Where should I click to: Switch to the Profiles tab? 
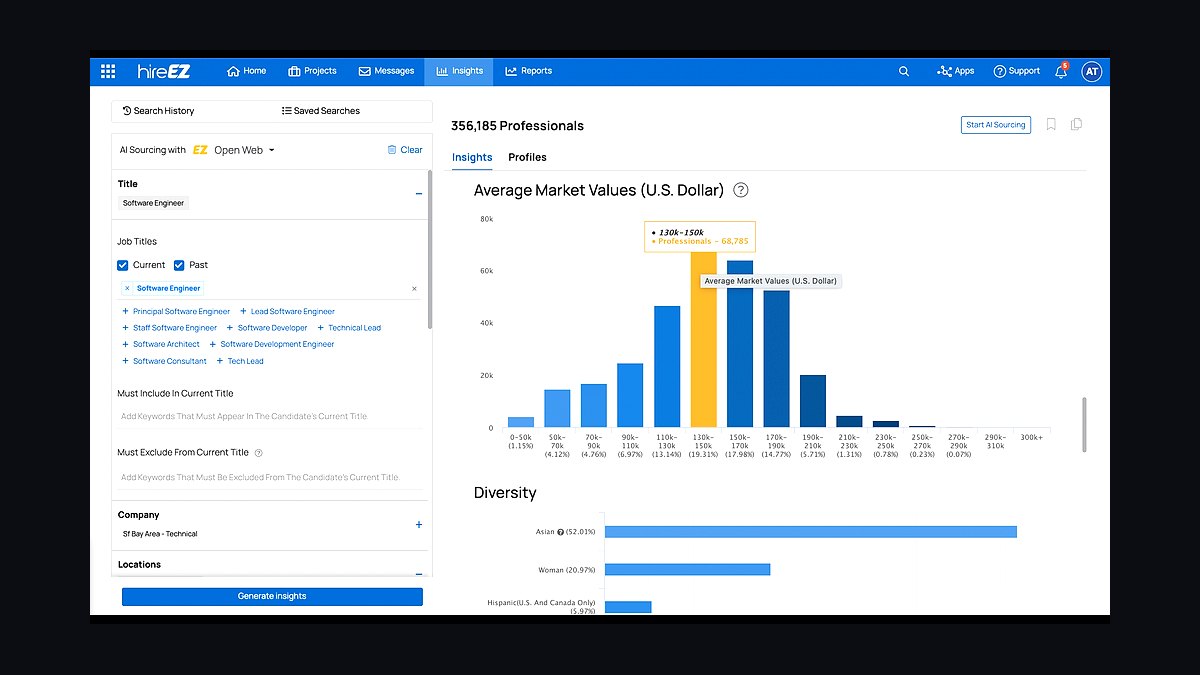[x=527, y=157]
